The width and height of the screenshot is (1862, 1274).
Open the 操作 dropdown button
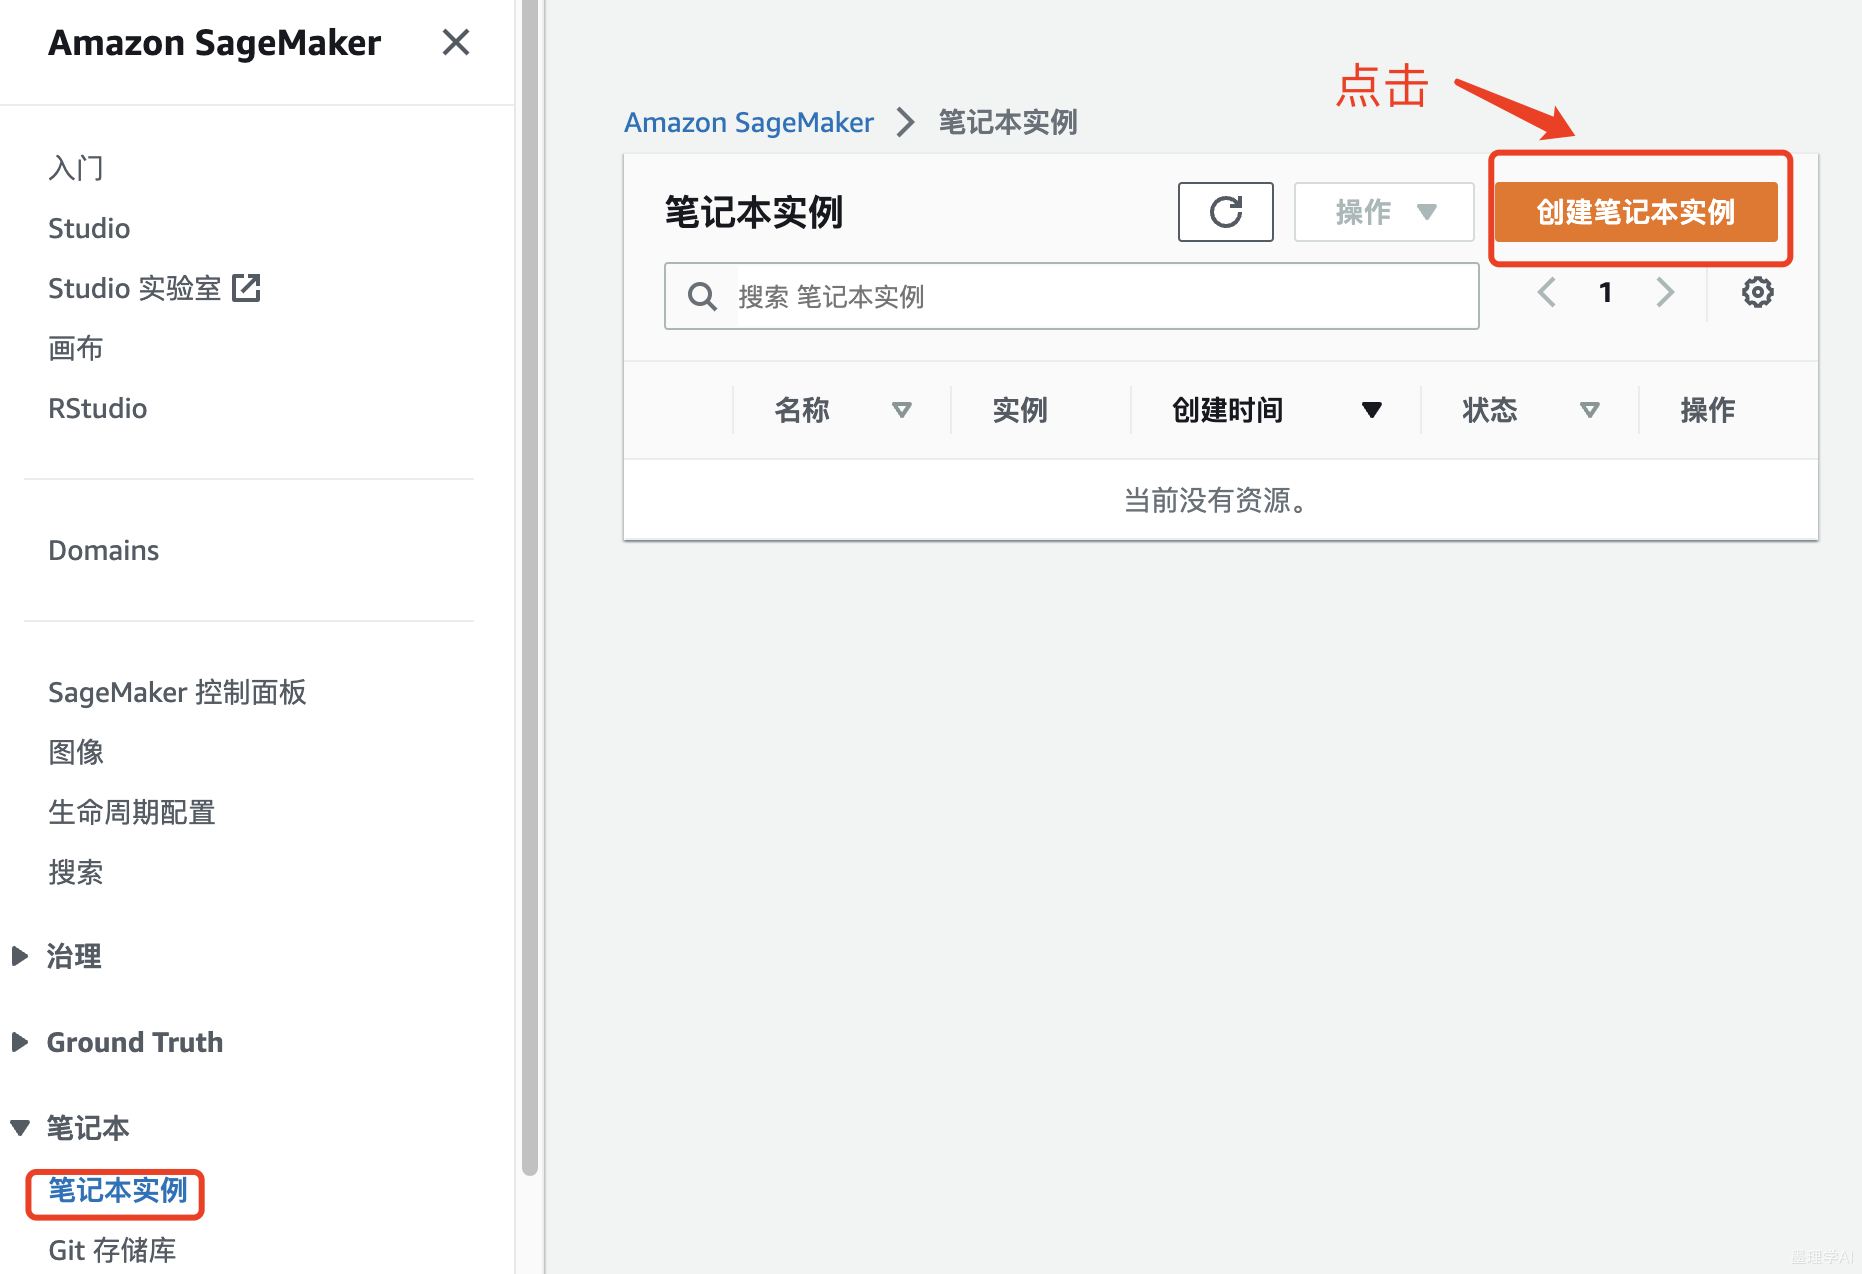[x=1384, y=212]
